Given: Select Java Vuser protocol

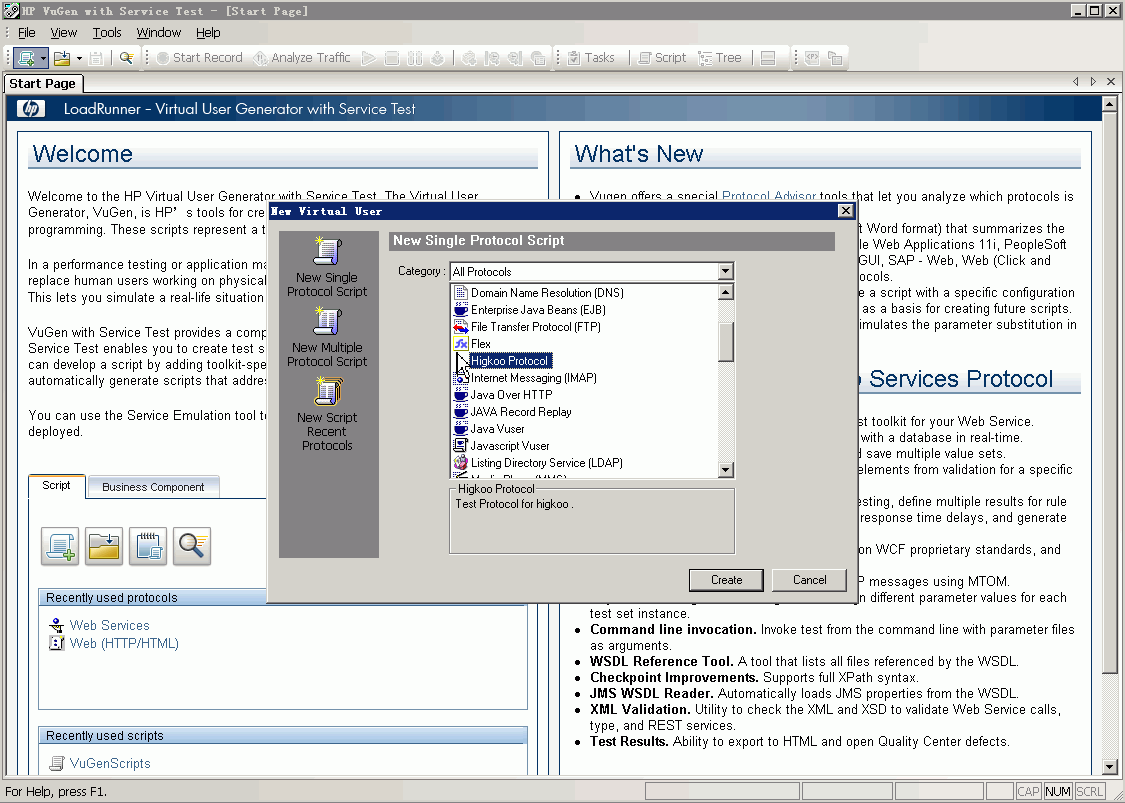Looking at the screenshot, I should click(x=497, y=429).
